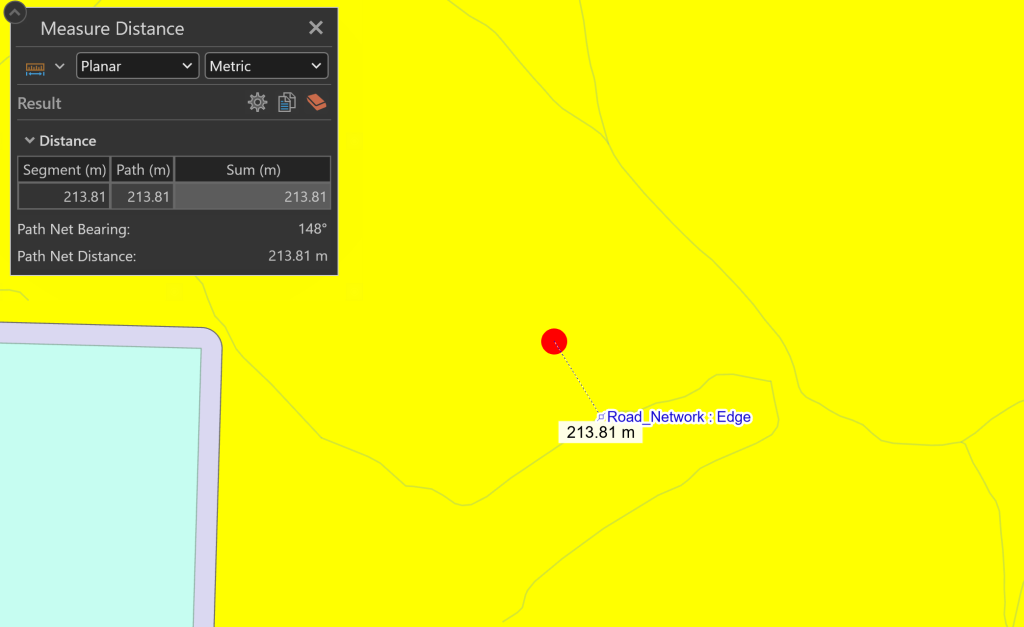Click the Path (m) column header
The height and width of the screenshot is (627, 1024).
(x=143, y=170)
